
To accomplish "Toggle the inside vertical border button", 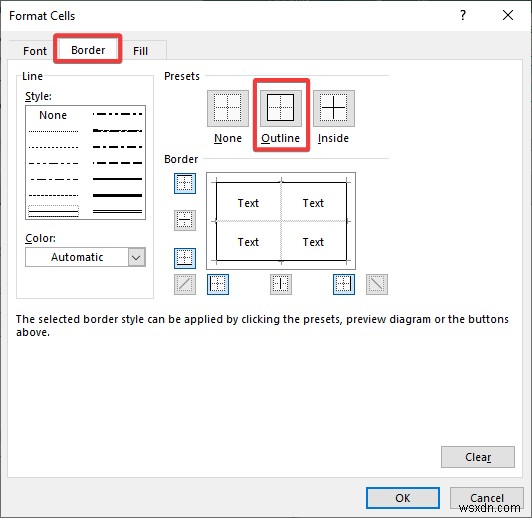I will click(281, 284).
